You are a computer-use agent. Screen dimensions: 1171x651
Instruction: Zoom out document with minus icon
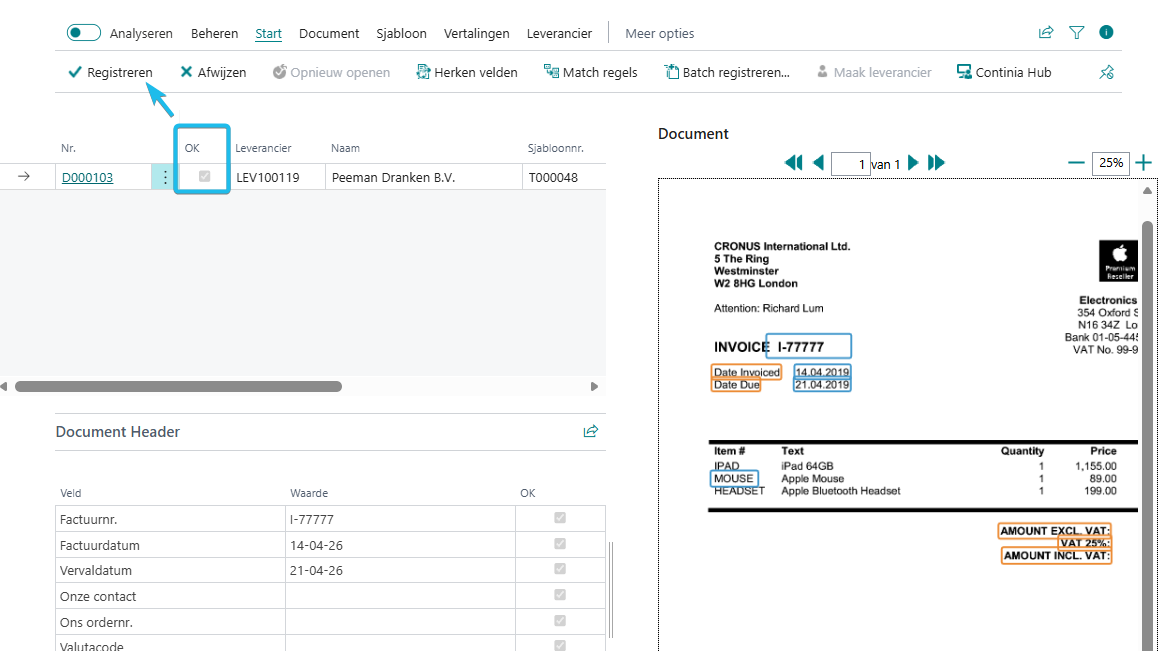pyautogui.click(x=1076, y=163)
